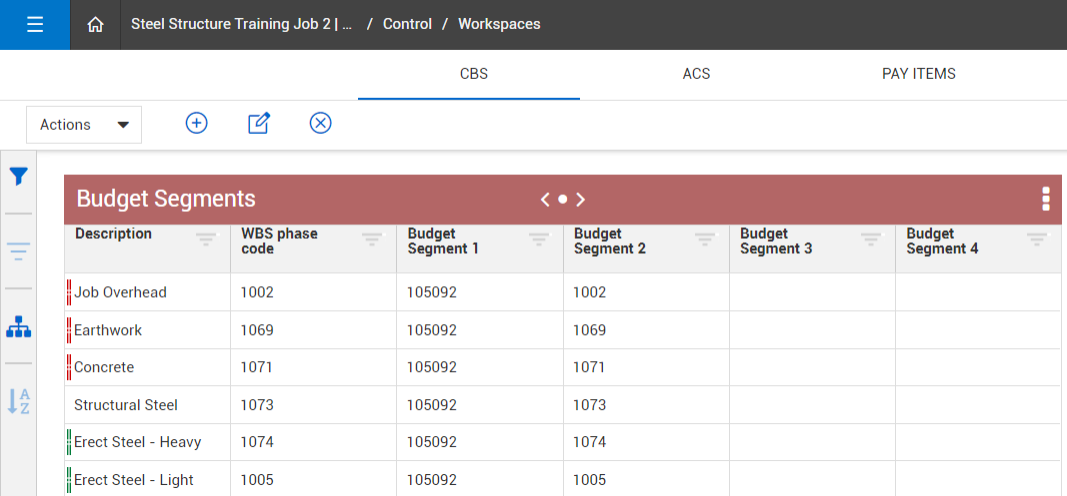This screenshot has height=496, width=1067.
Task: Open the hierarchy tree view icon
Action: [18, 327]
